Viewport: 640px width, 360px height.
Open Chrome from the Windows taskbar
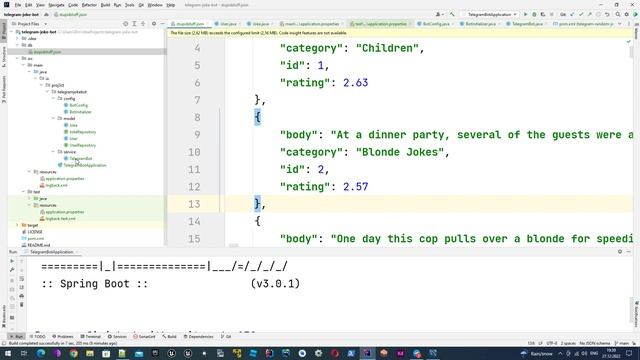point(73,353)
